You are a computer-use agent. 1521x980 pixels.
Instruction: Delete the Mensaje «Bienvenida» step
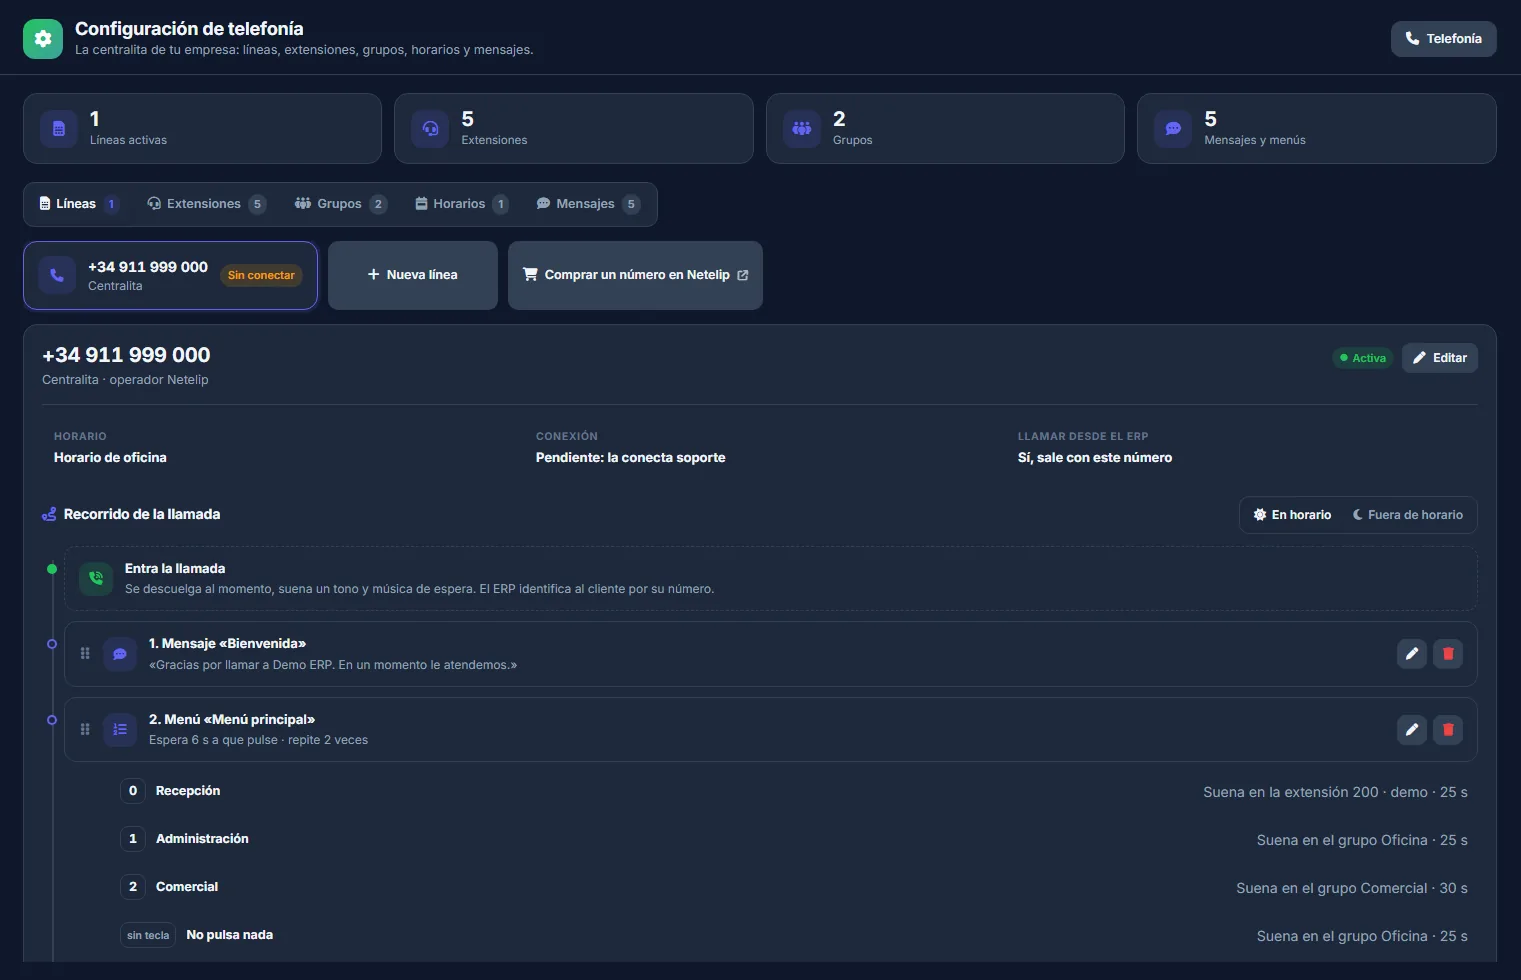click(1448, 654)
